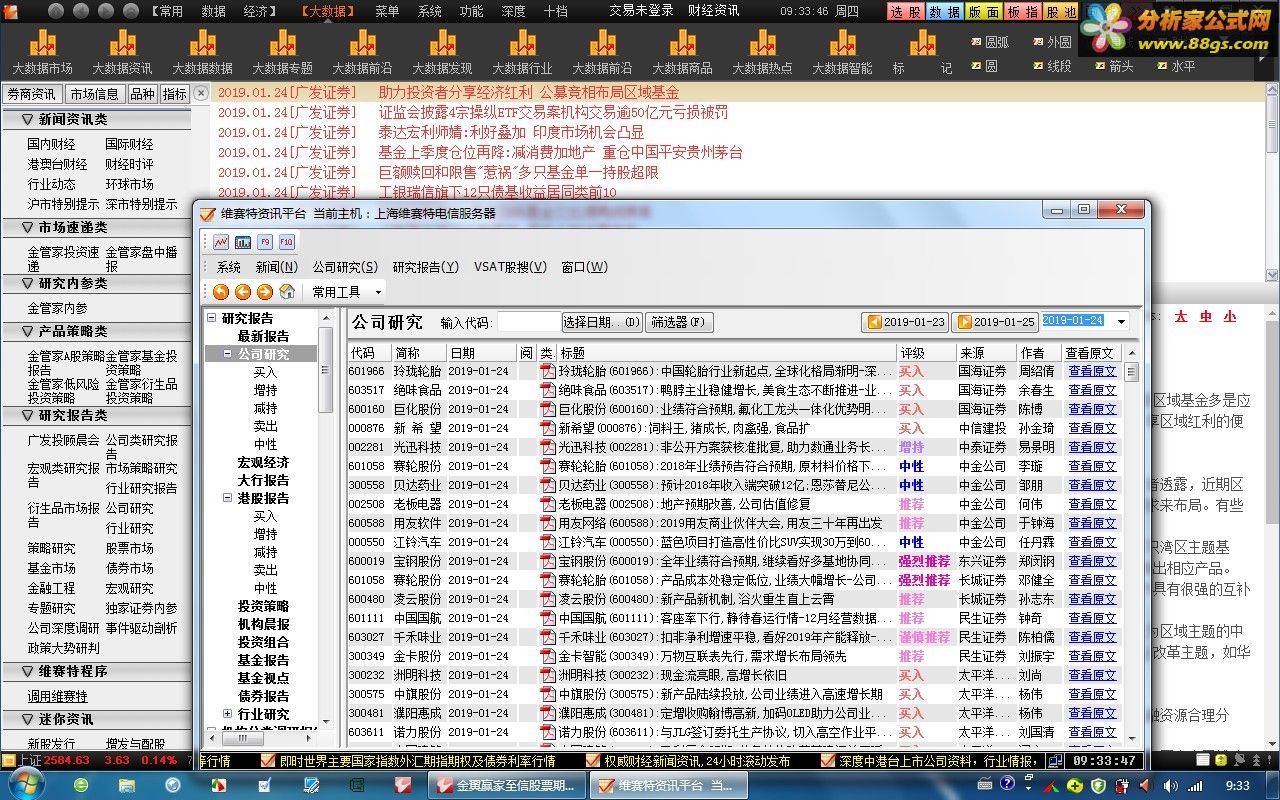The width and height of the screenshot is (1280, 800).
Task: Open the date dropdown showing 2019-01-24
Action: [1122, 322]
